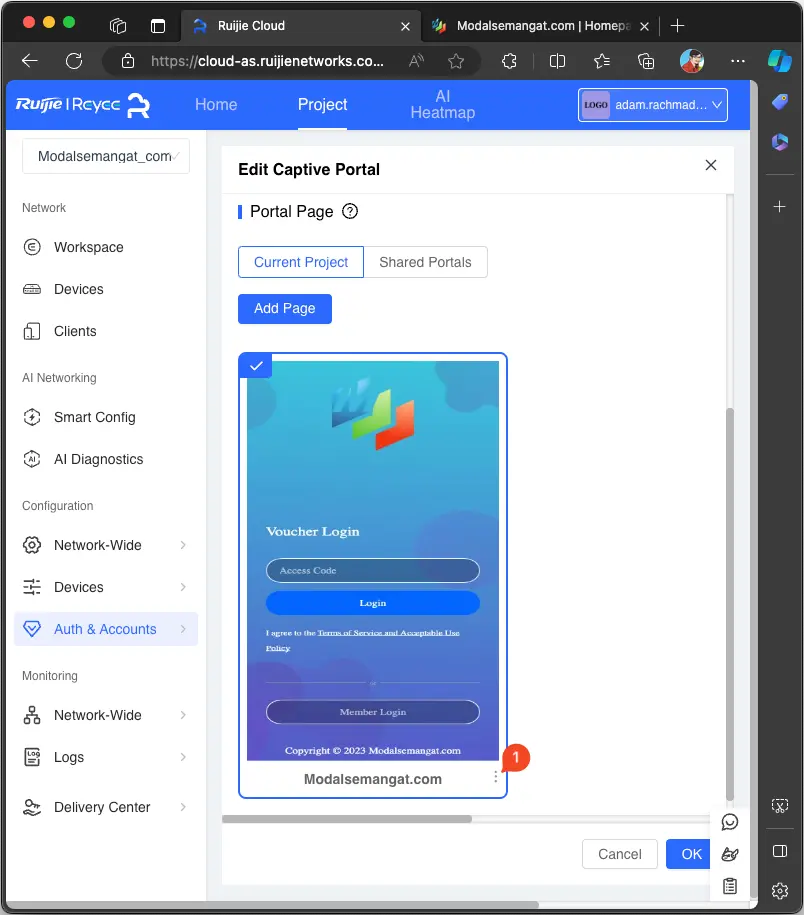Click the floating bird assistant icon
Viewport: 804px width, 915px height.
(x=730, y=854)
